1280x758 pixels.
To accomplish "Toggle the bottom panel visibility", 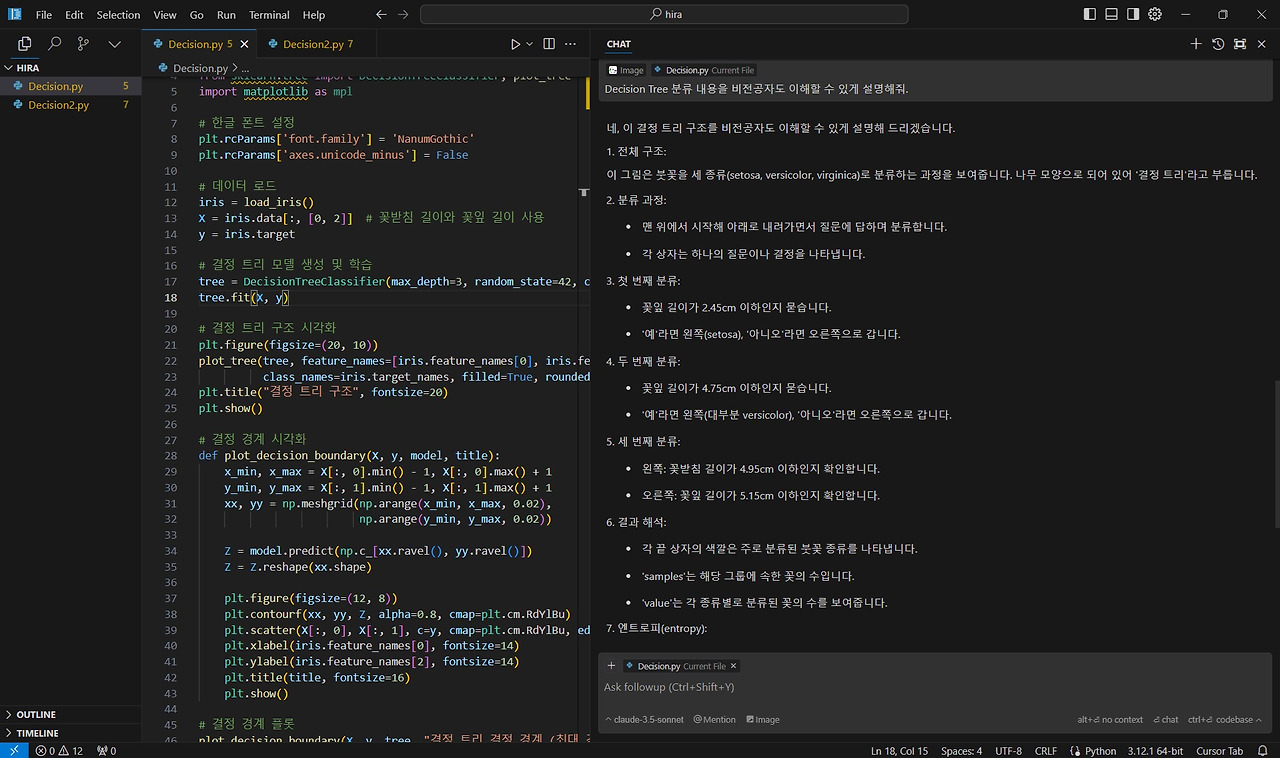I will 1111,15.
